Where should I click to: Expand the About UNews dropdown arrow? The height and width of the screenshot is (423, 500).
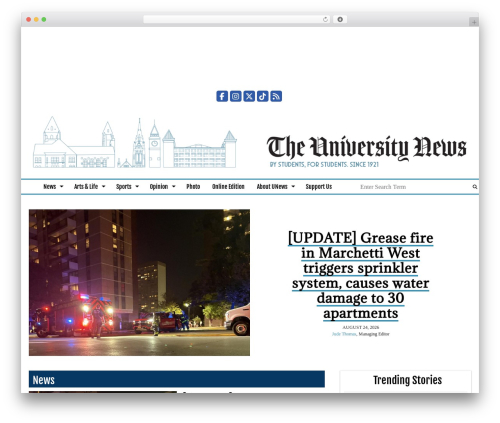click(x=293, y=187)
